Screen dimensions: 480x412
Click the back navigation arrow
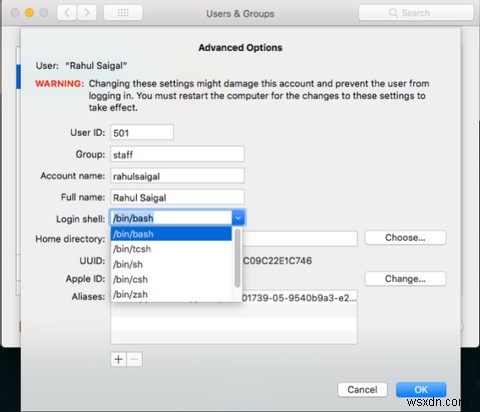(x=67, y=13)
